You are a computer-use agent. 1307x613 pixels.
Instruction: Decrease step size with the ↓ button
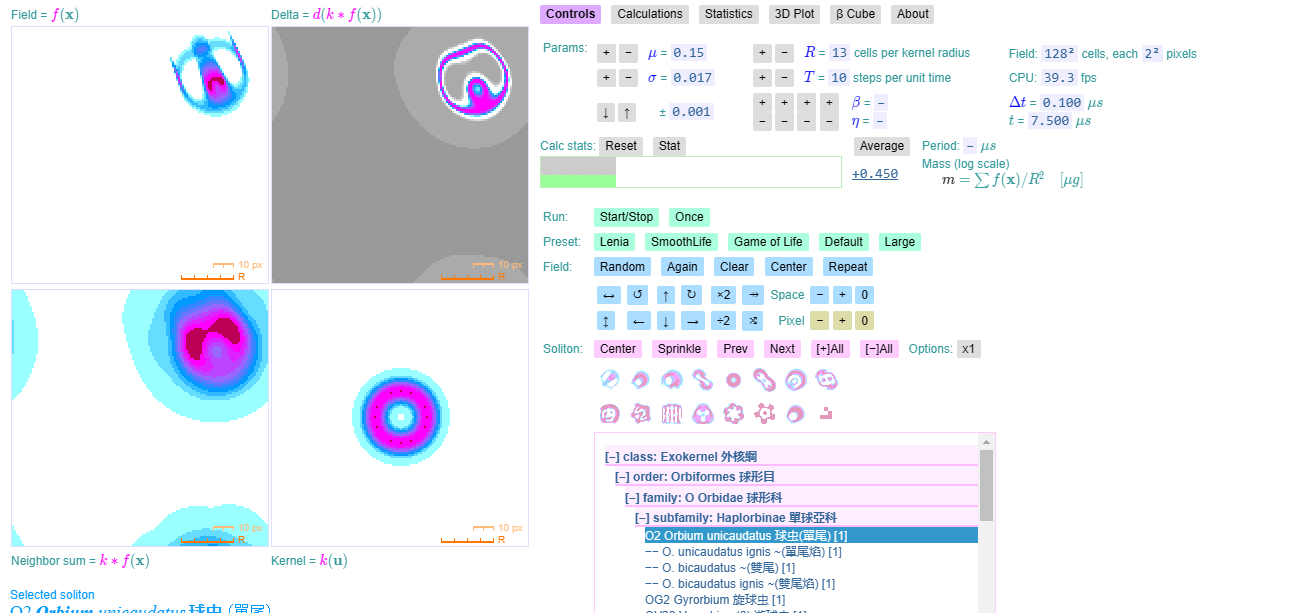coord(605,112)
